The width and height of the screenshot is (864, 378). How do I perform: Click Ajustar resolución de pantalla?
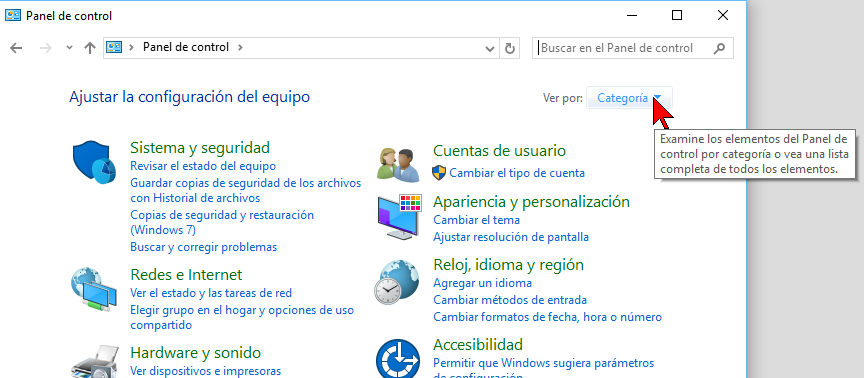pyautogui.click(x=511, y=237)
